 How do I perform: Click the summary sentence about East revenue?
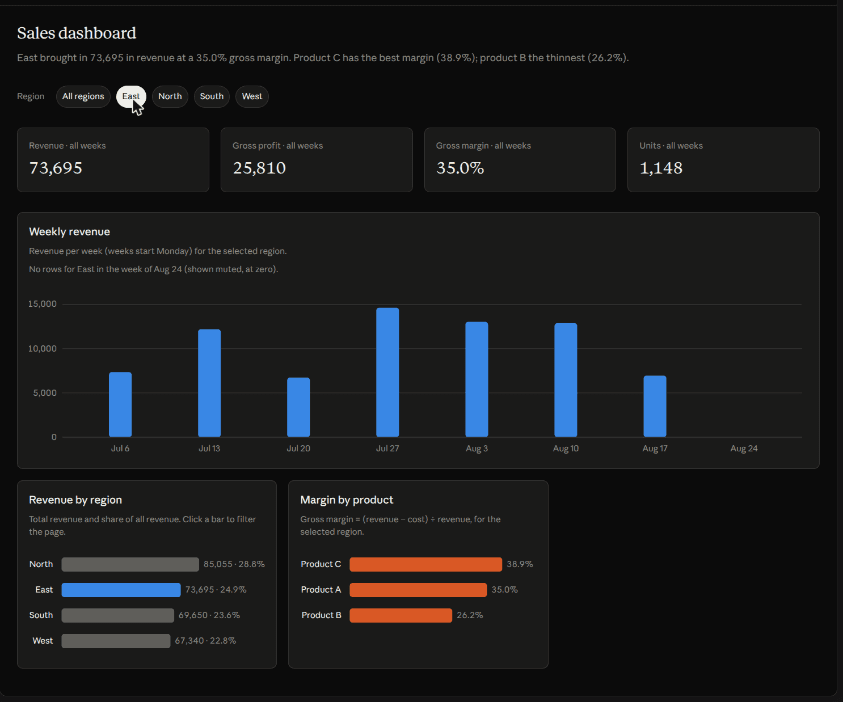[323, 58]
